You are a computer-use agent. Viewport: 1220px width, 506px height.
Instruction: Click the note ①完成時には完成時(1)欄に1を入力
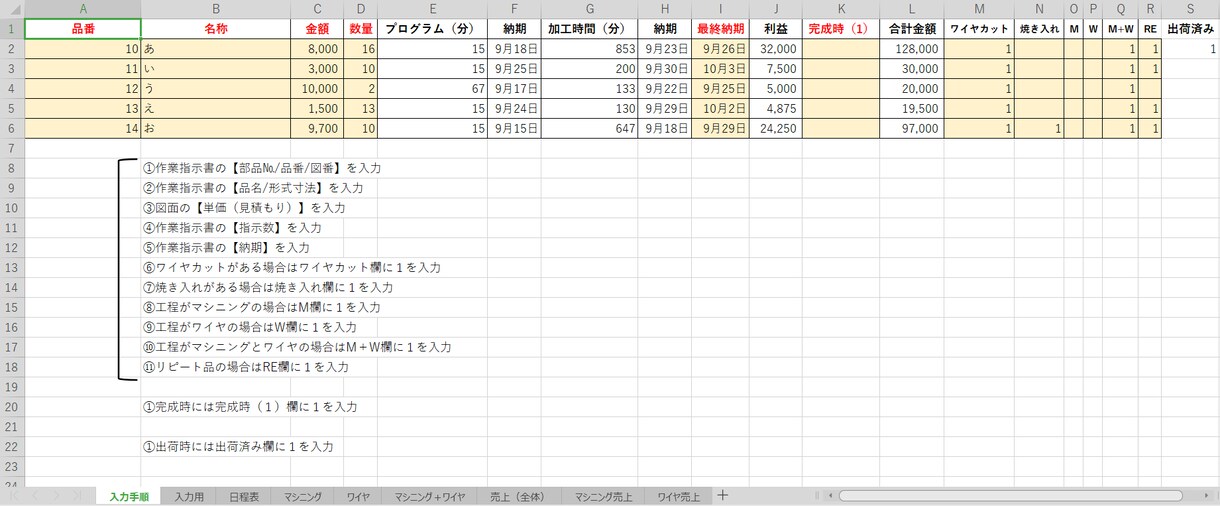(x=250, y=407)
